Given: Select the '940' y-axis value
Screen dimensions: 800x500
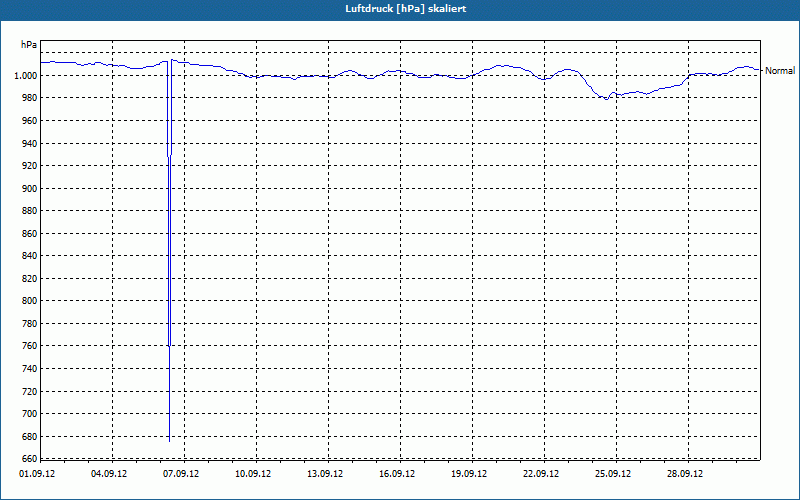Looking at the screenshot, I should click(30, 143).
